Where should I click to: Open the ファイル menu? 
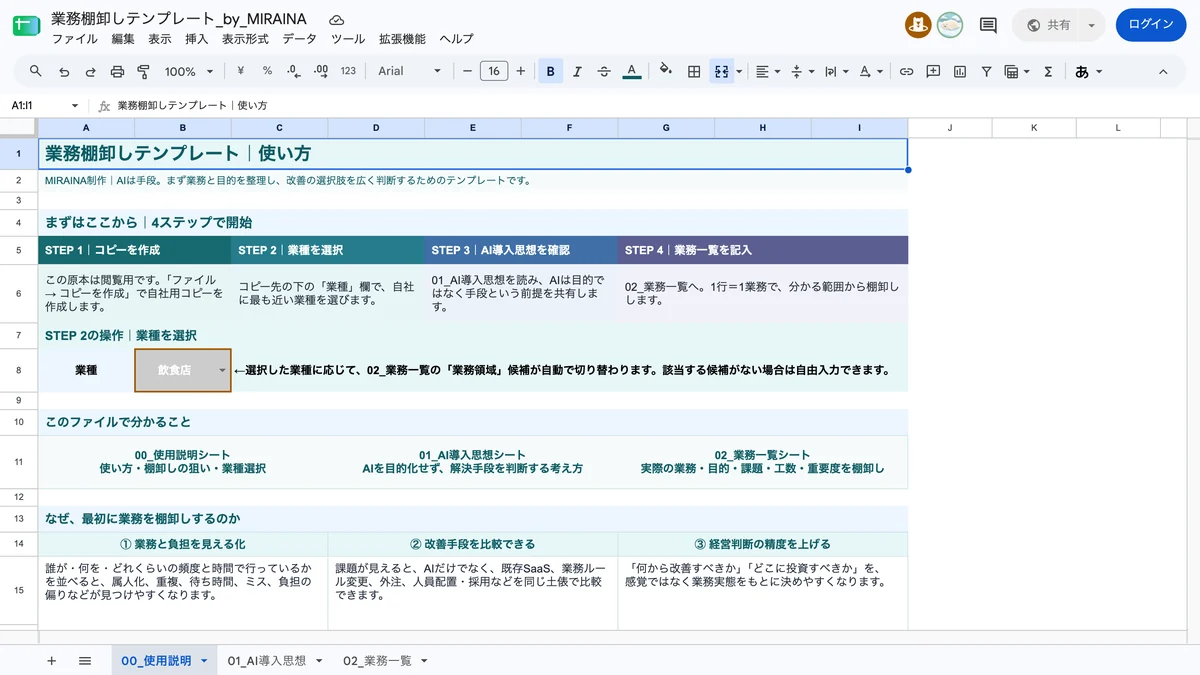point(75,39)
